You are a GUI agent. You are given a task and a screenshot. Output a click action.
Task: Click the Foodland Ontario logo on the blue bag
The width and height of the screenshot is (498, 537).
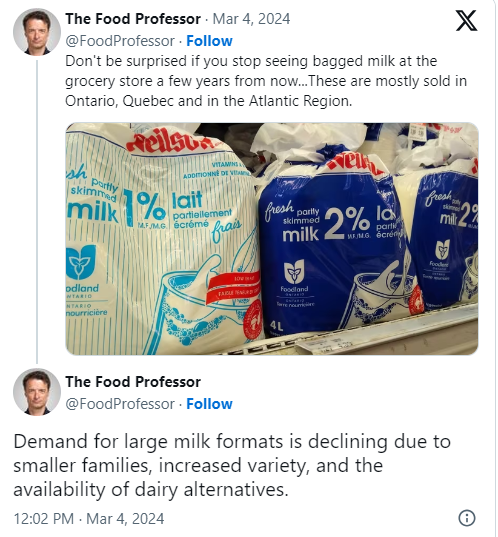click(x=294, y=277)
